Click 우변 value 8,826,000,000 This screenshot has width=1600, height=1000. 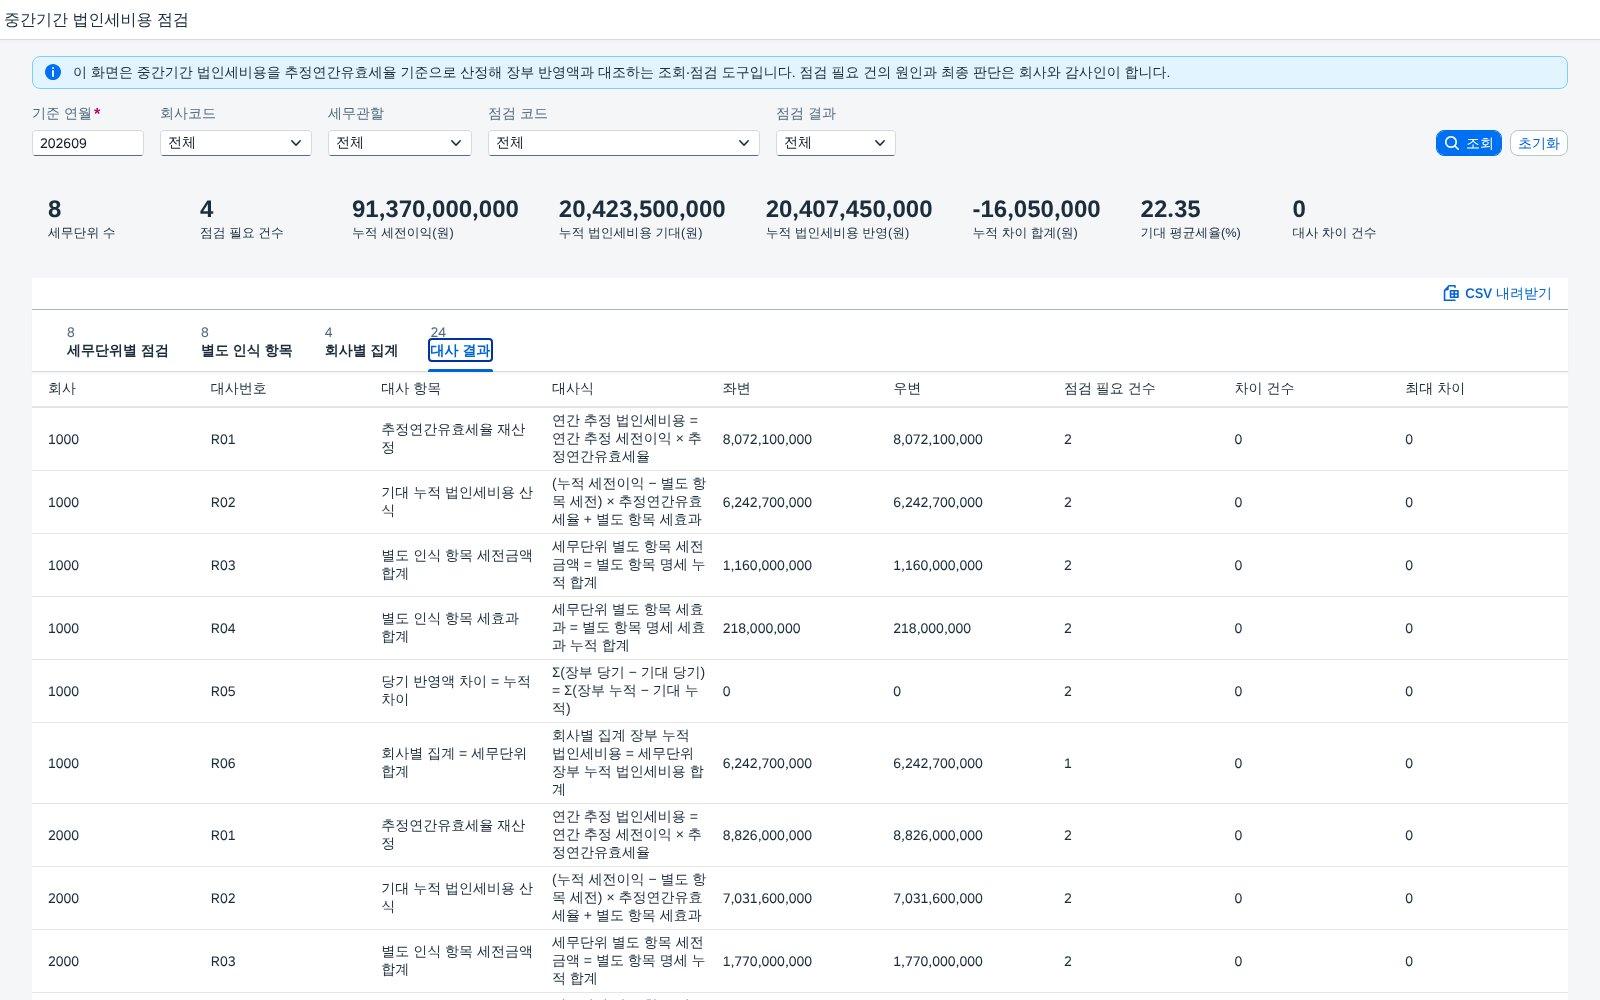[x=938, y=835]
